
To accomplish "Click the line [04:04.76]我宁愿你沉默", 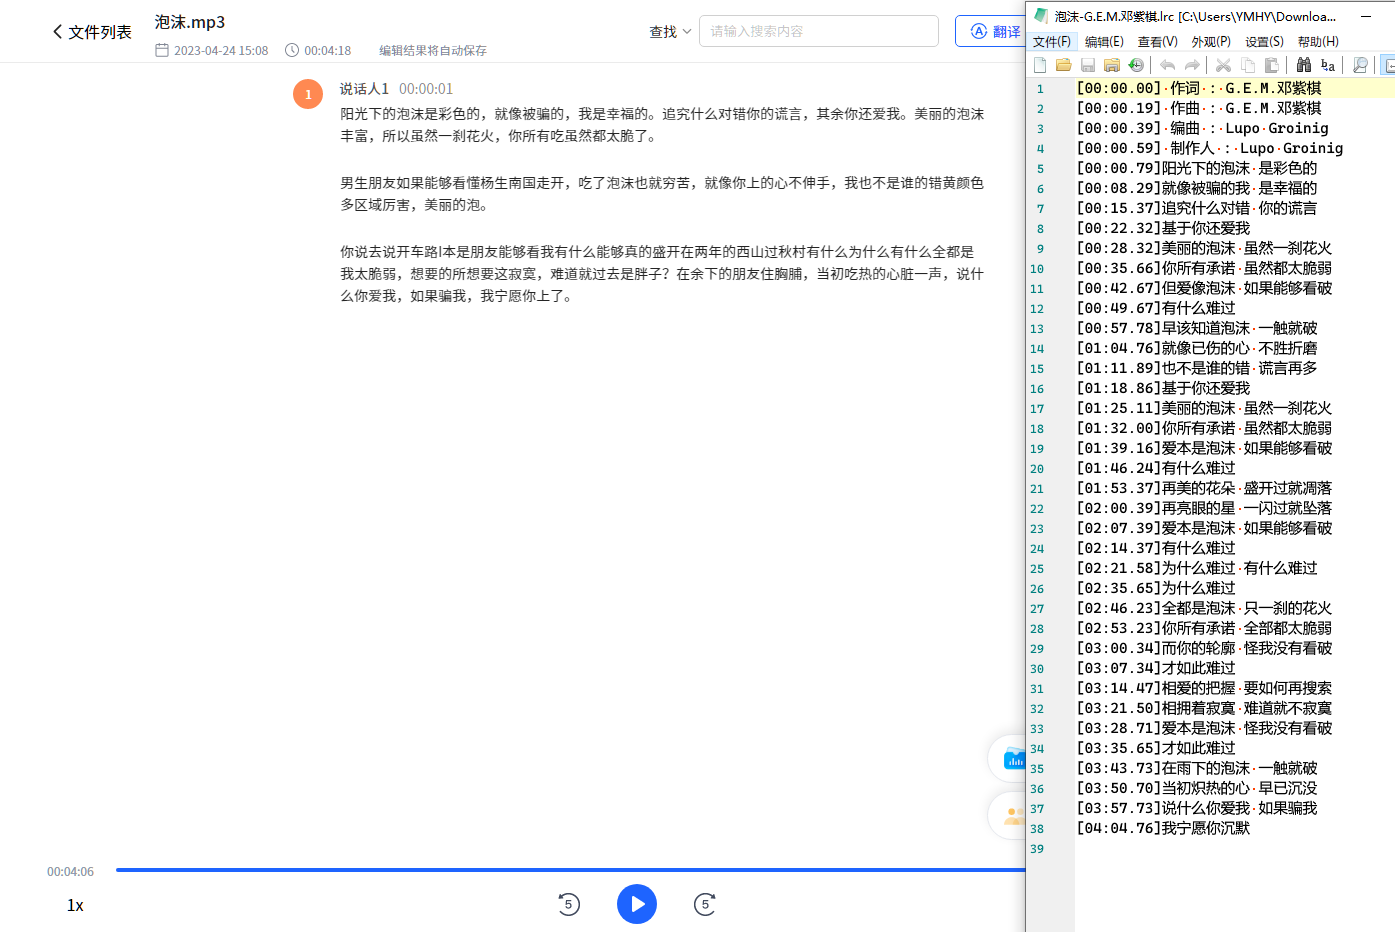I will tap(1163, 828).
